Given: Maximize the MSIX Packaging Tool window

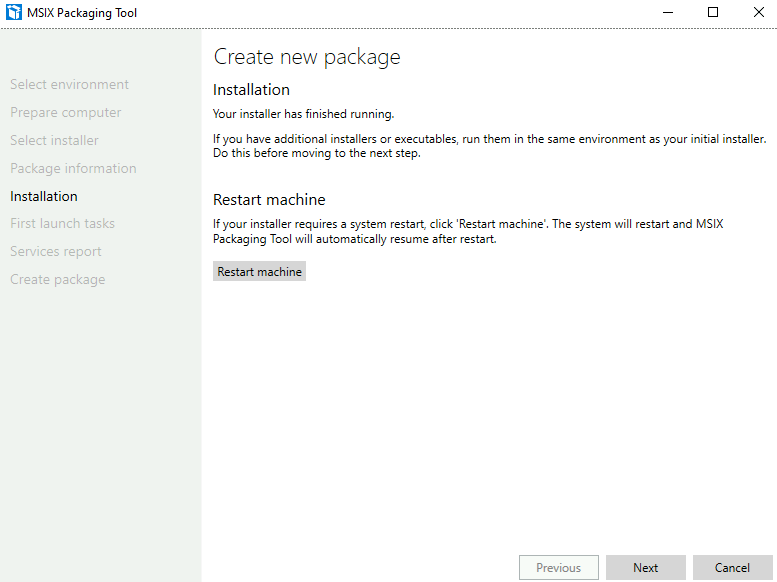Looking at the screenshot, I should 713,12.
